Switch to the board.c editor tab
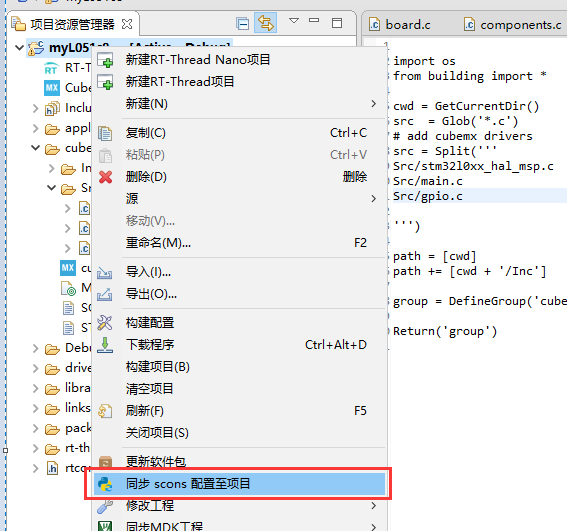 400,25
